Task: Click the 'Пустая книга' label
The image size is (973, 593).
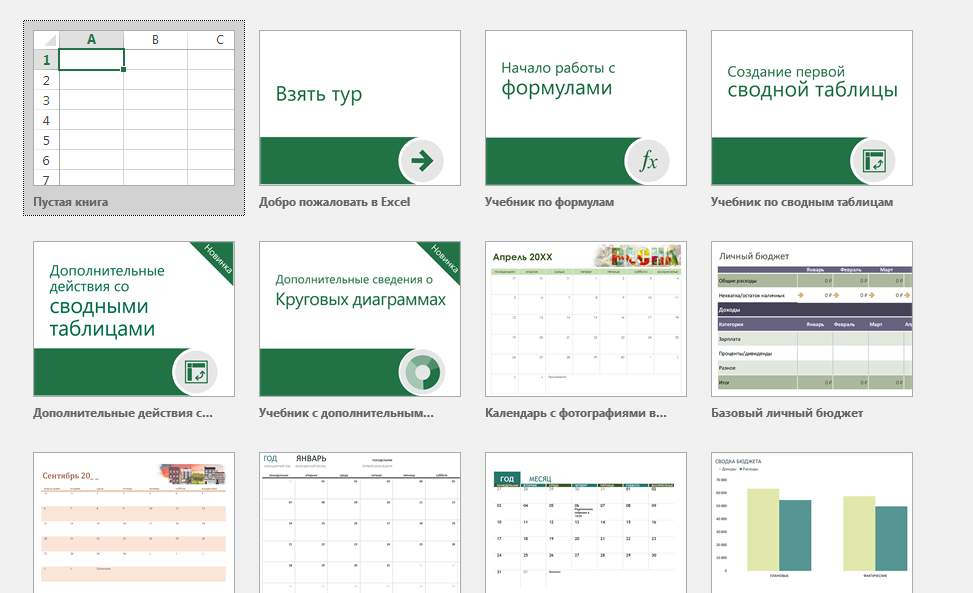Action: (70, 202)
